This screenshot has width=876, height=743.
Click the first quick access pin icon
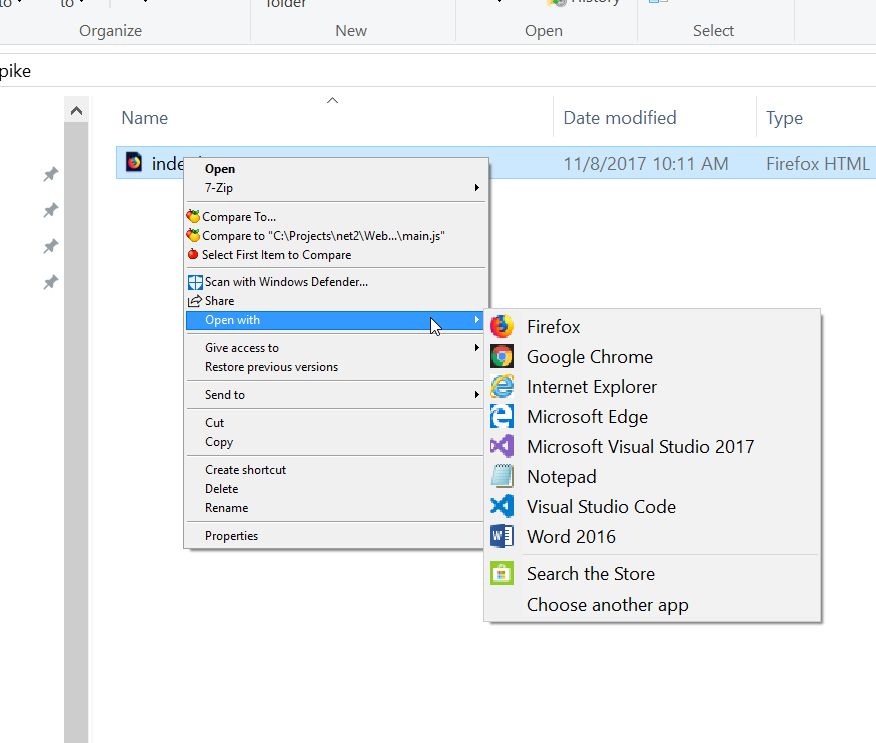(50, 174)
